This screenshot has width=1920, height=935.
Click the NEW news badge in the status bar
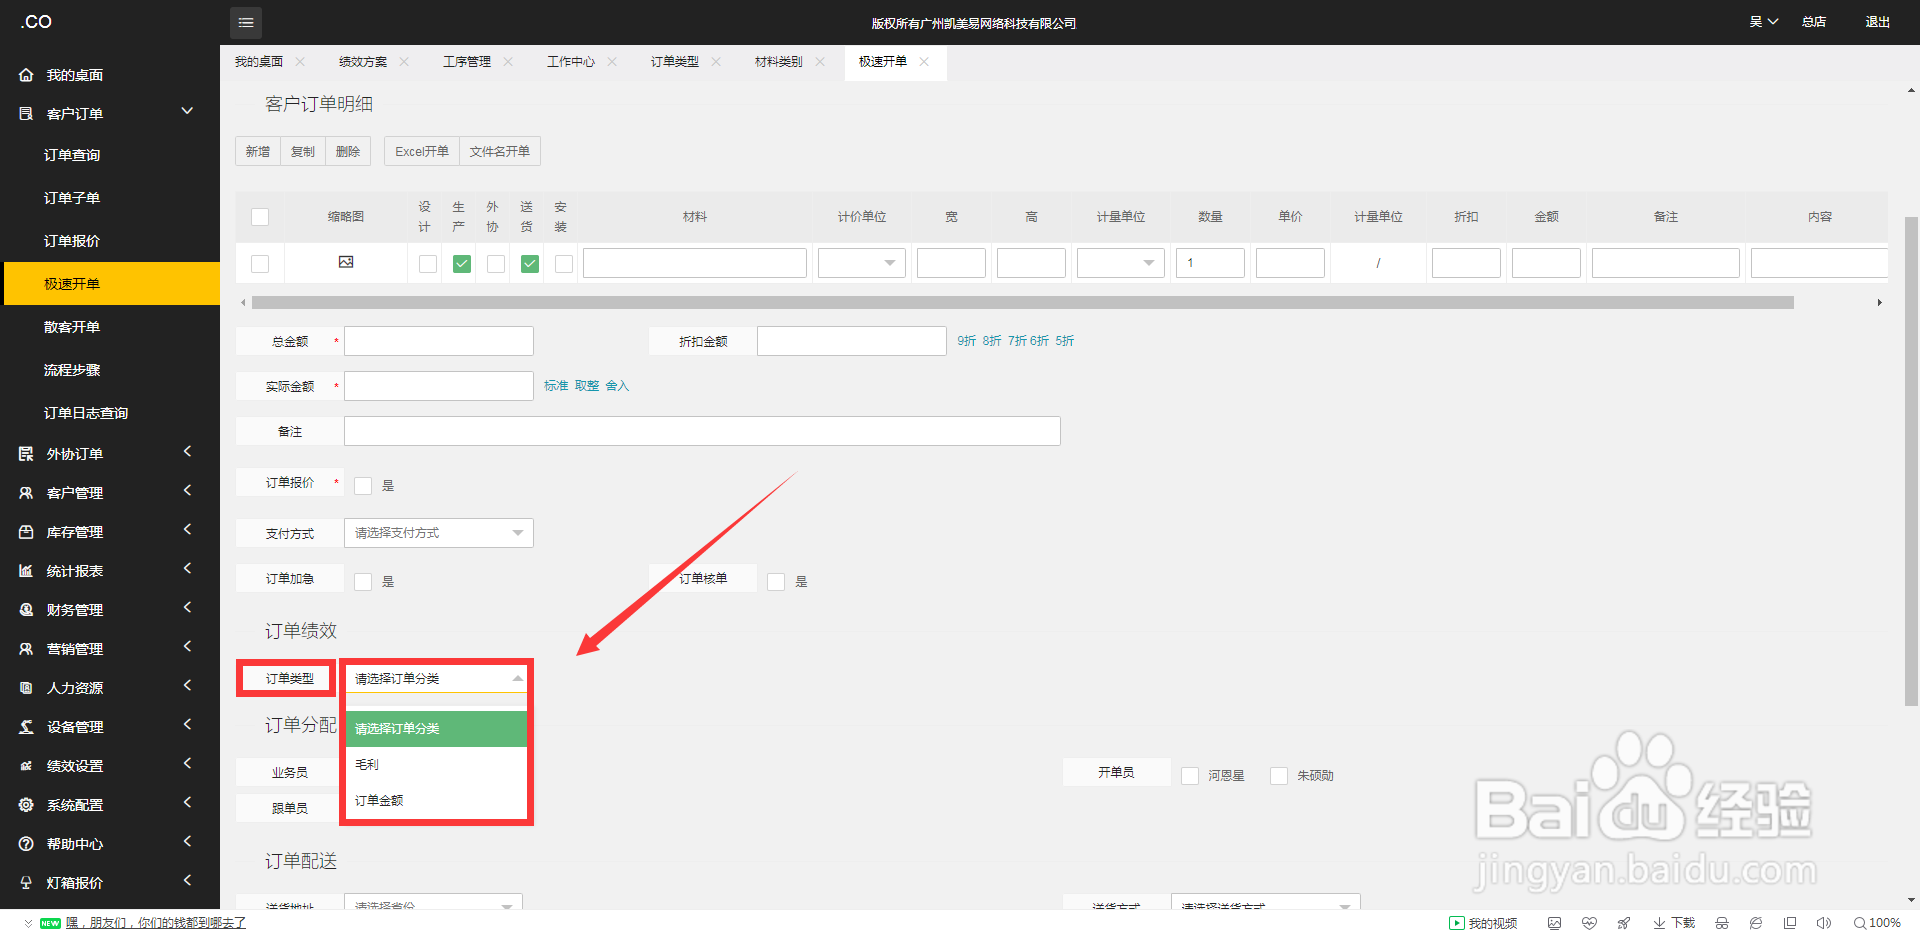50,923
